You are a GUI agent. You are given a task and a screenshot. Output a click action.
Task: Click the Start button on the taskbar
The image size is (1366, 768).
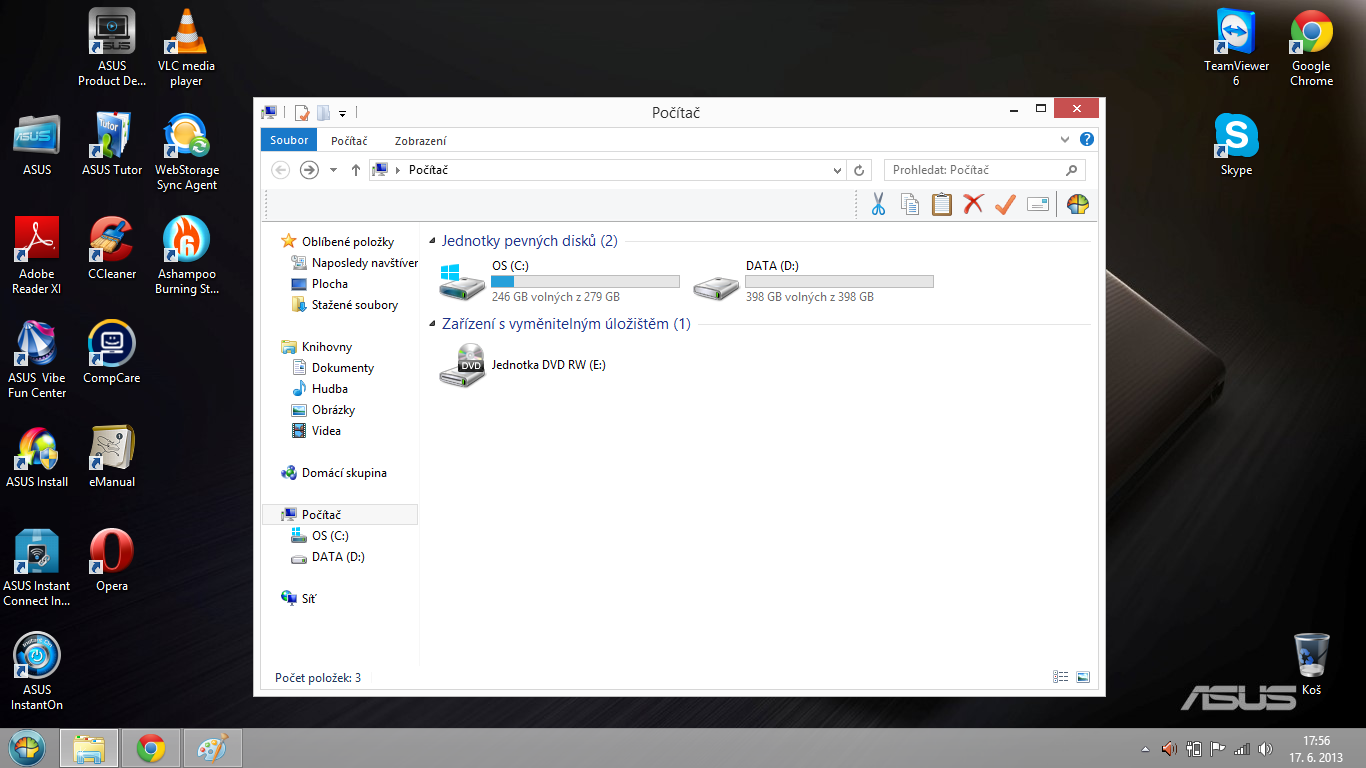(x=26, y=748)
